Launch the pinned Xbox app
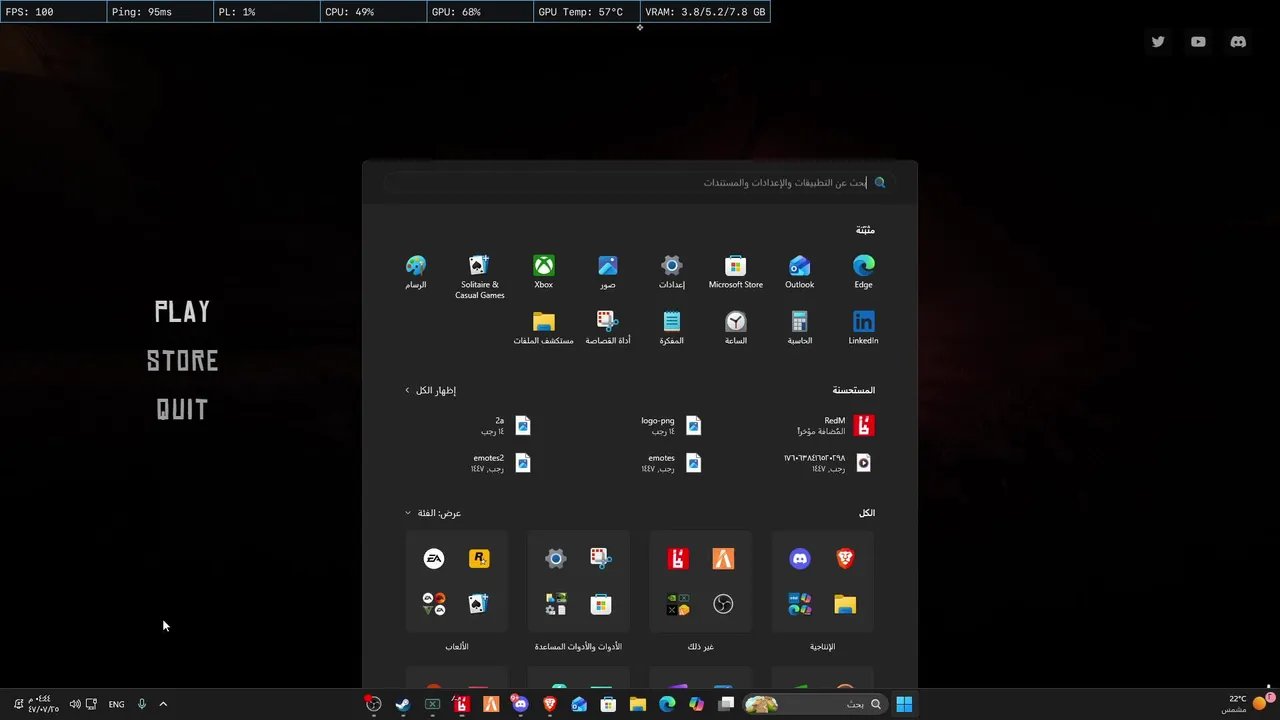Screen dimensions: 1280x720 [x=543, y=271]
